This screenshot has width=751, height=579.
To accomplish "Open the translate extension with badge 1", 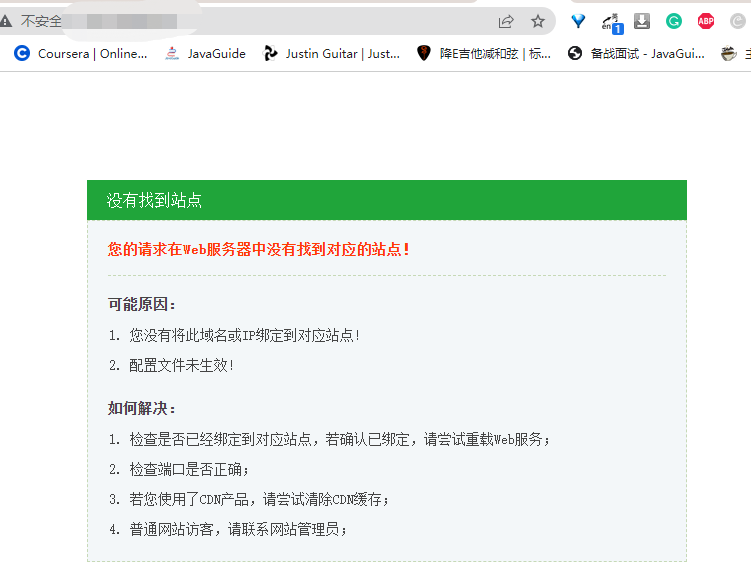I will point(612,23).
